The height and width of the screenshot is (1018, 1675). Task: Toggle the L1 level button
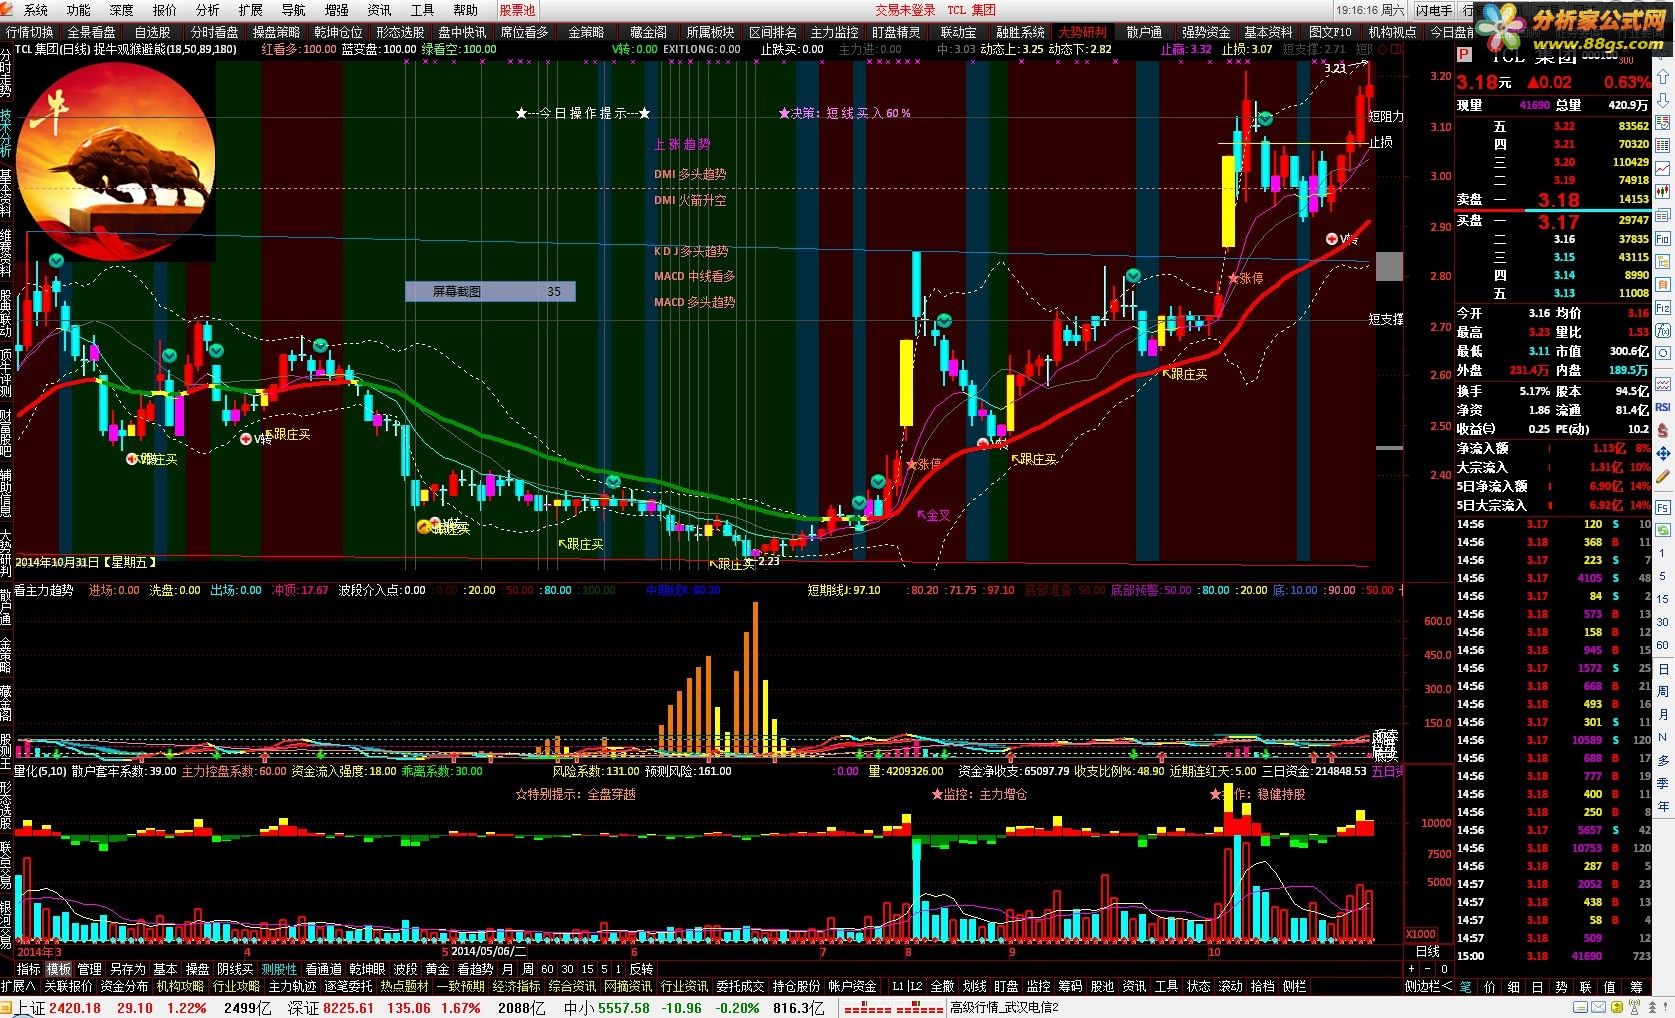tap(898, 986)
